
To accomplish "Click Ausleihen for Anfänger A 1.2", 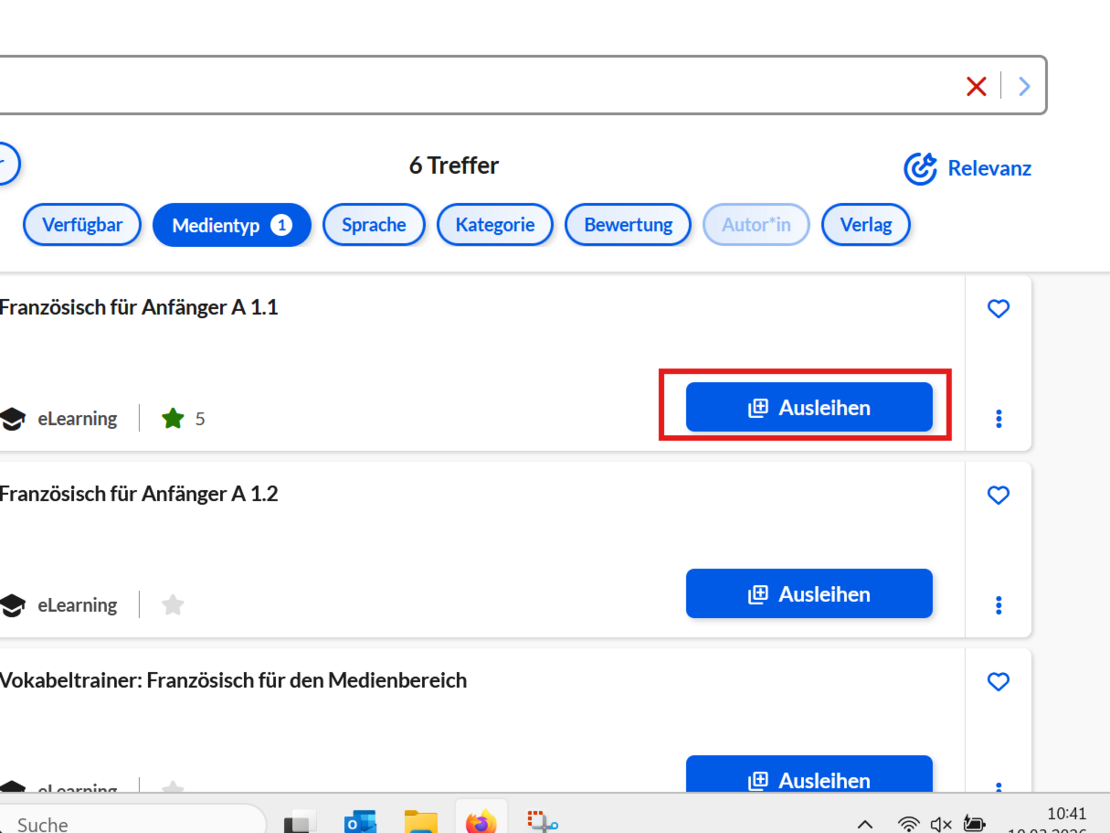I will [809, 594].
